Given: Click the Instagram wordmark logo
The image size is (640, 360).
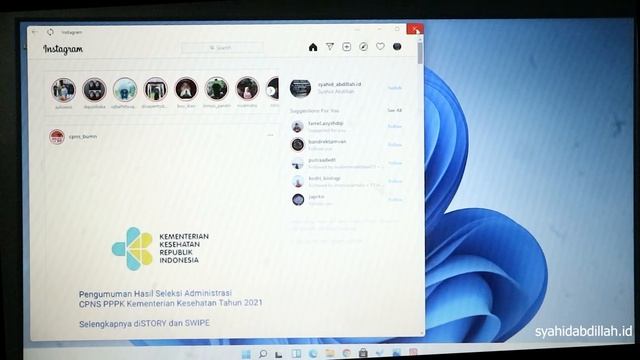Looking at the screenshot, I should (x=63, y=49).
